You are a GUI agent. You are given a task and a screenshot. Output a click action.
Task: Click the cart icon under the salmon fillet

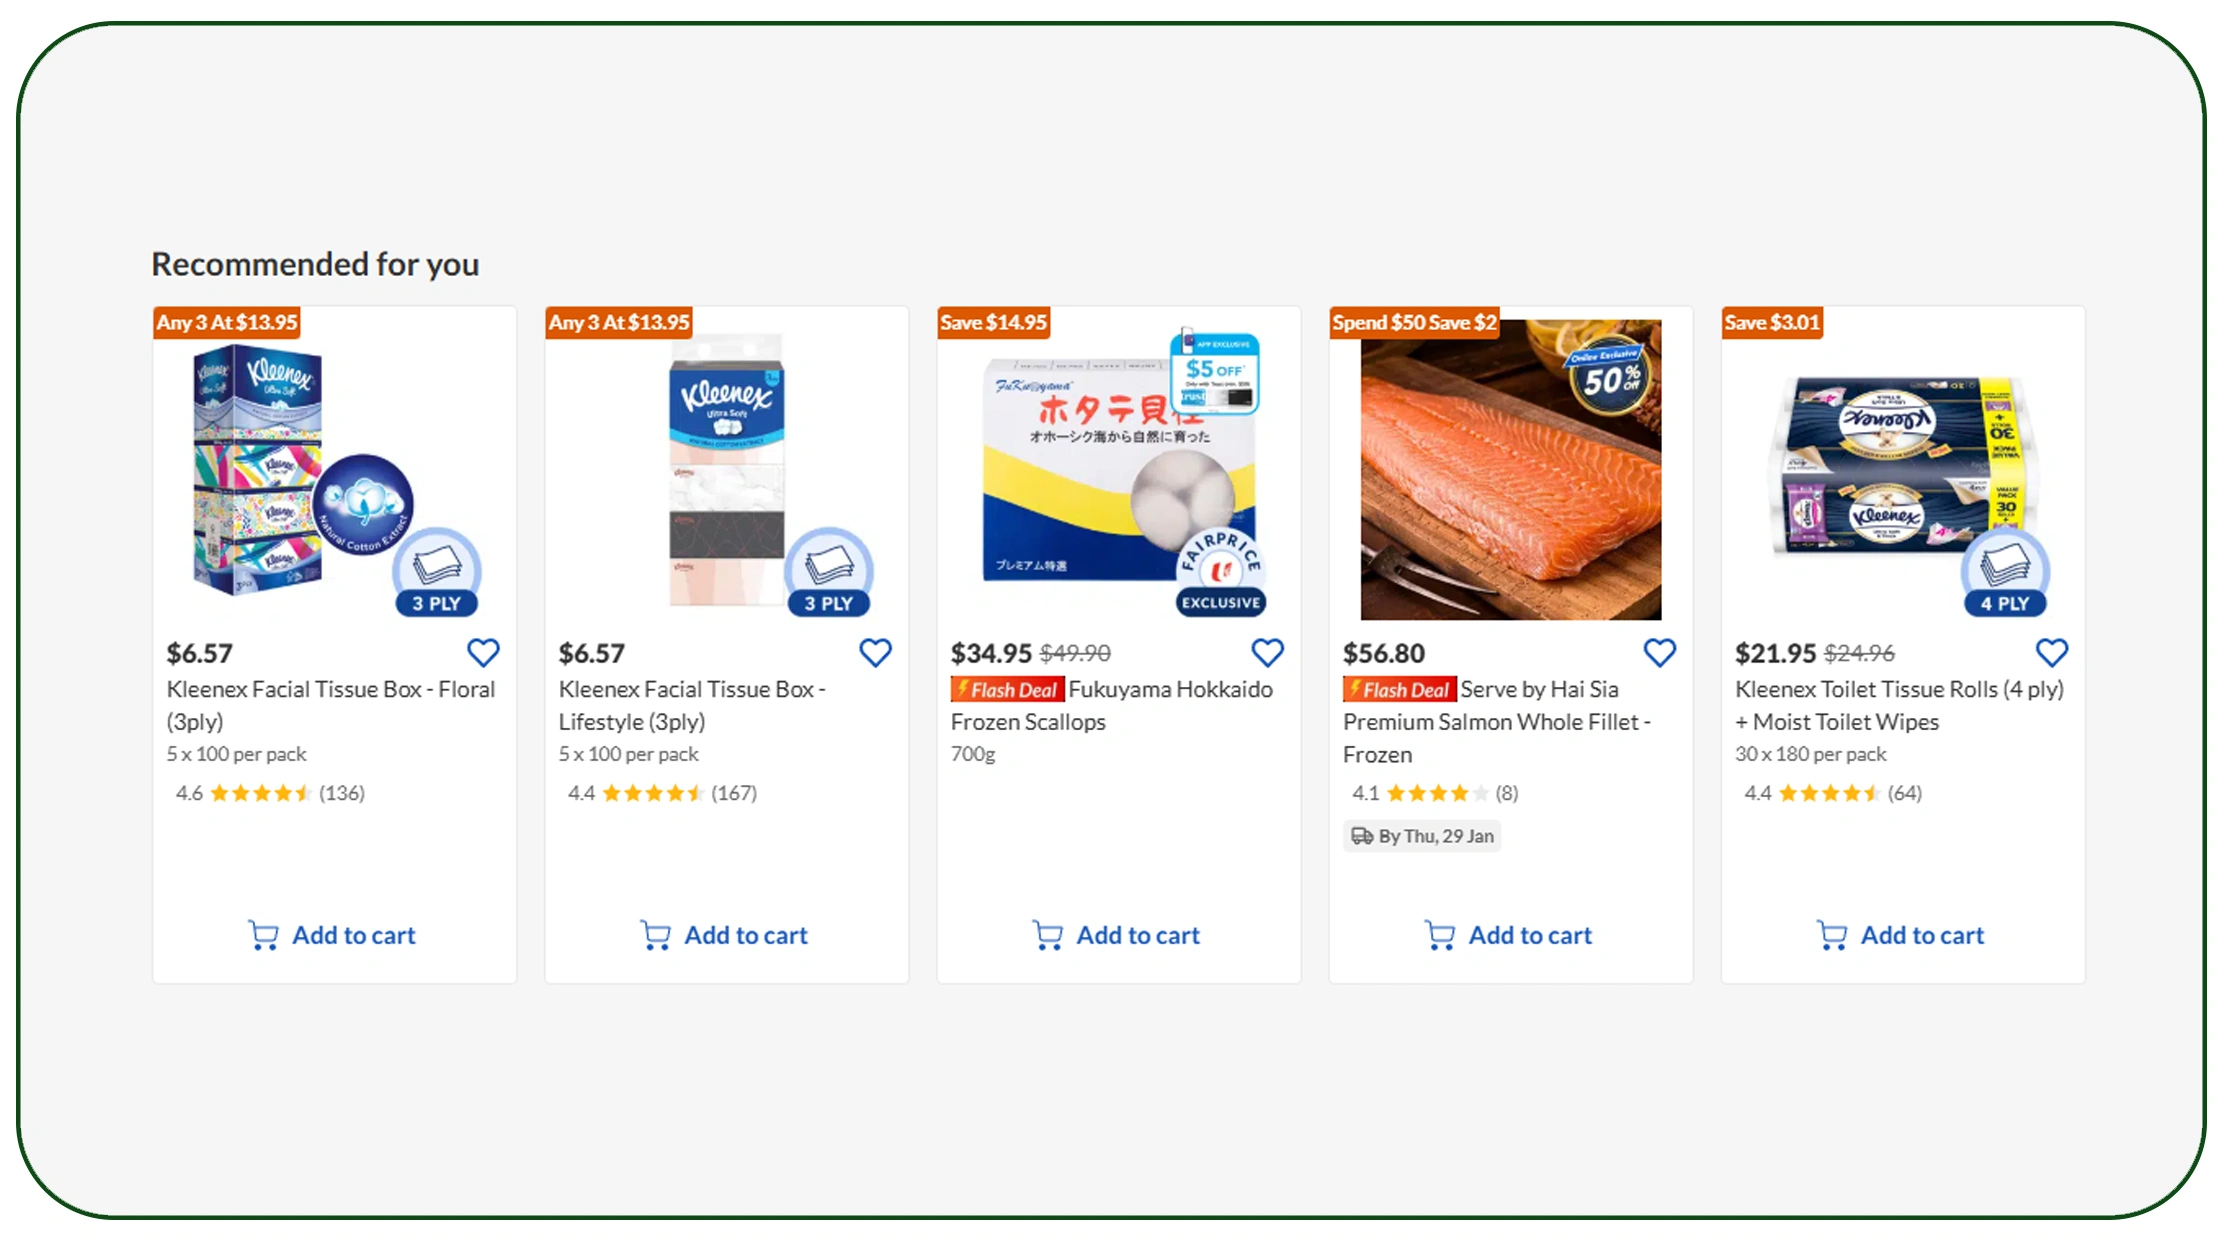1438,933
